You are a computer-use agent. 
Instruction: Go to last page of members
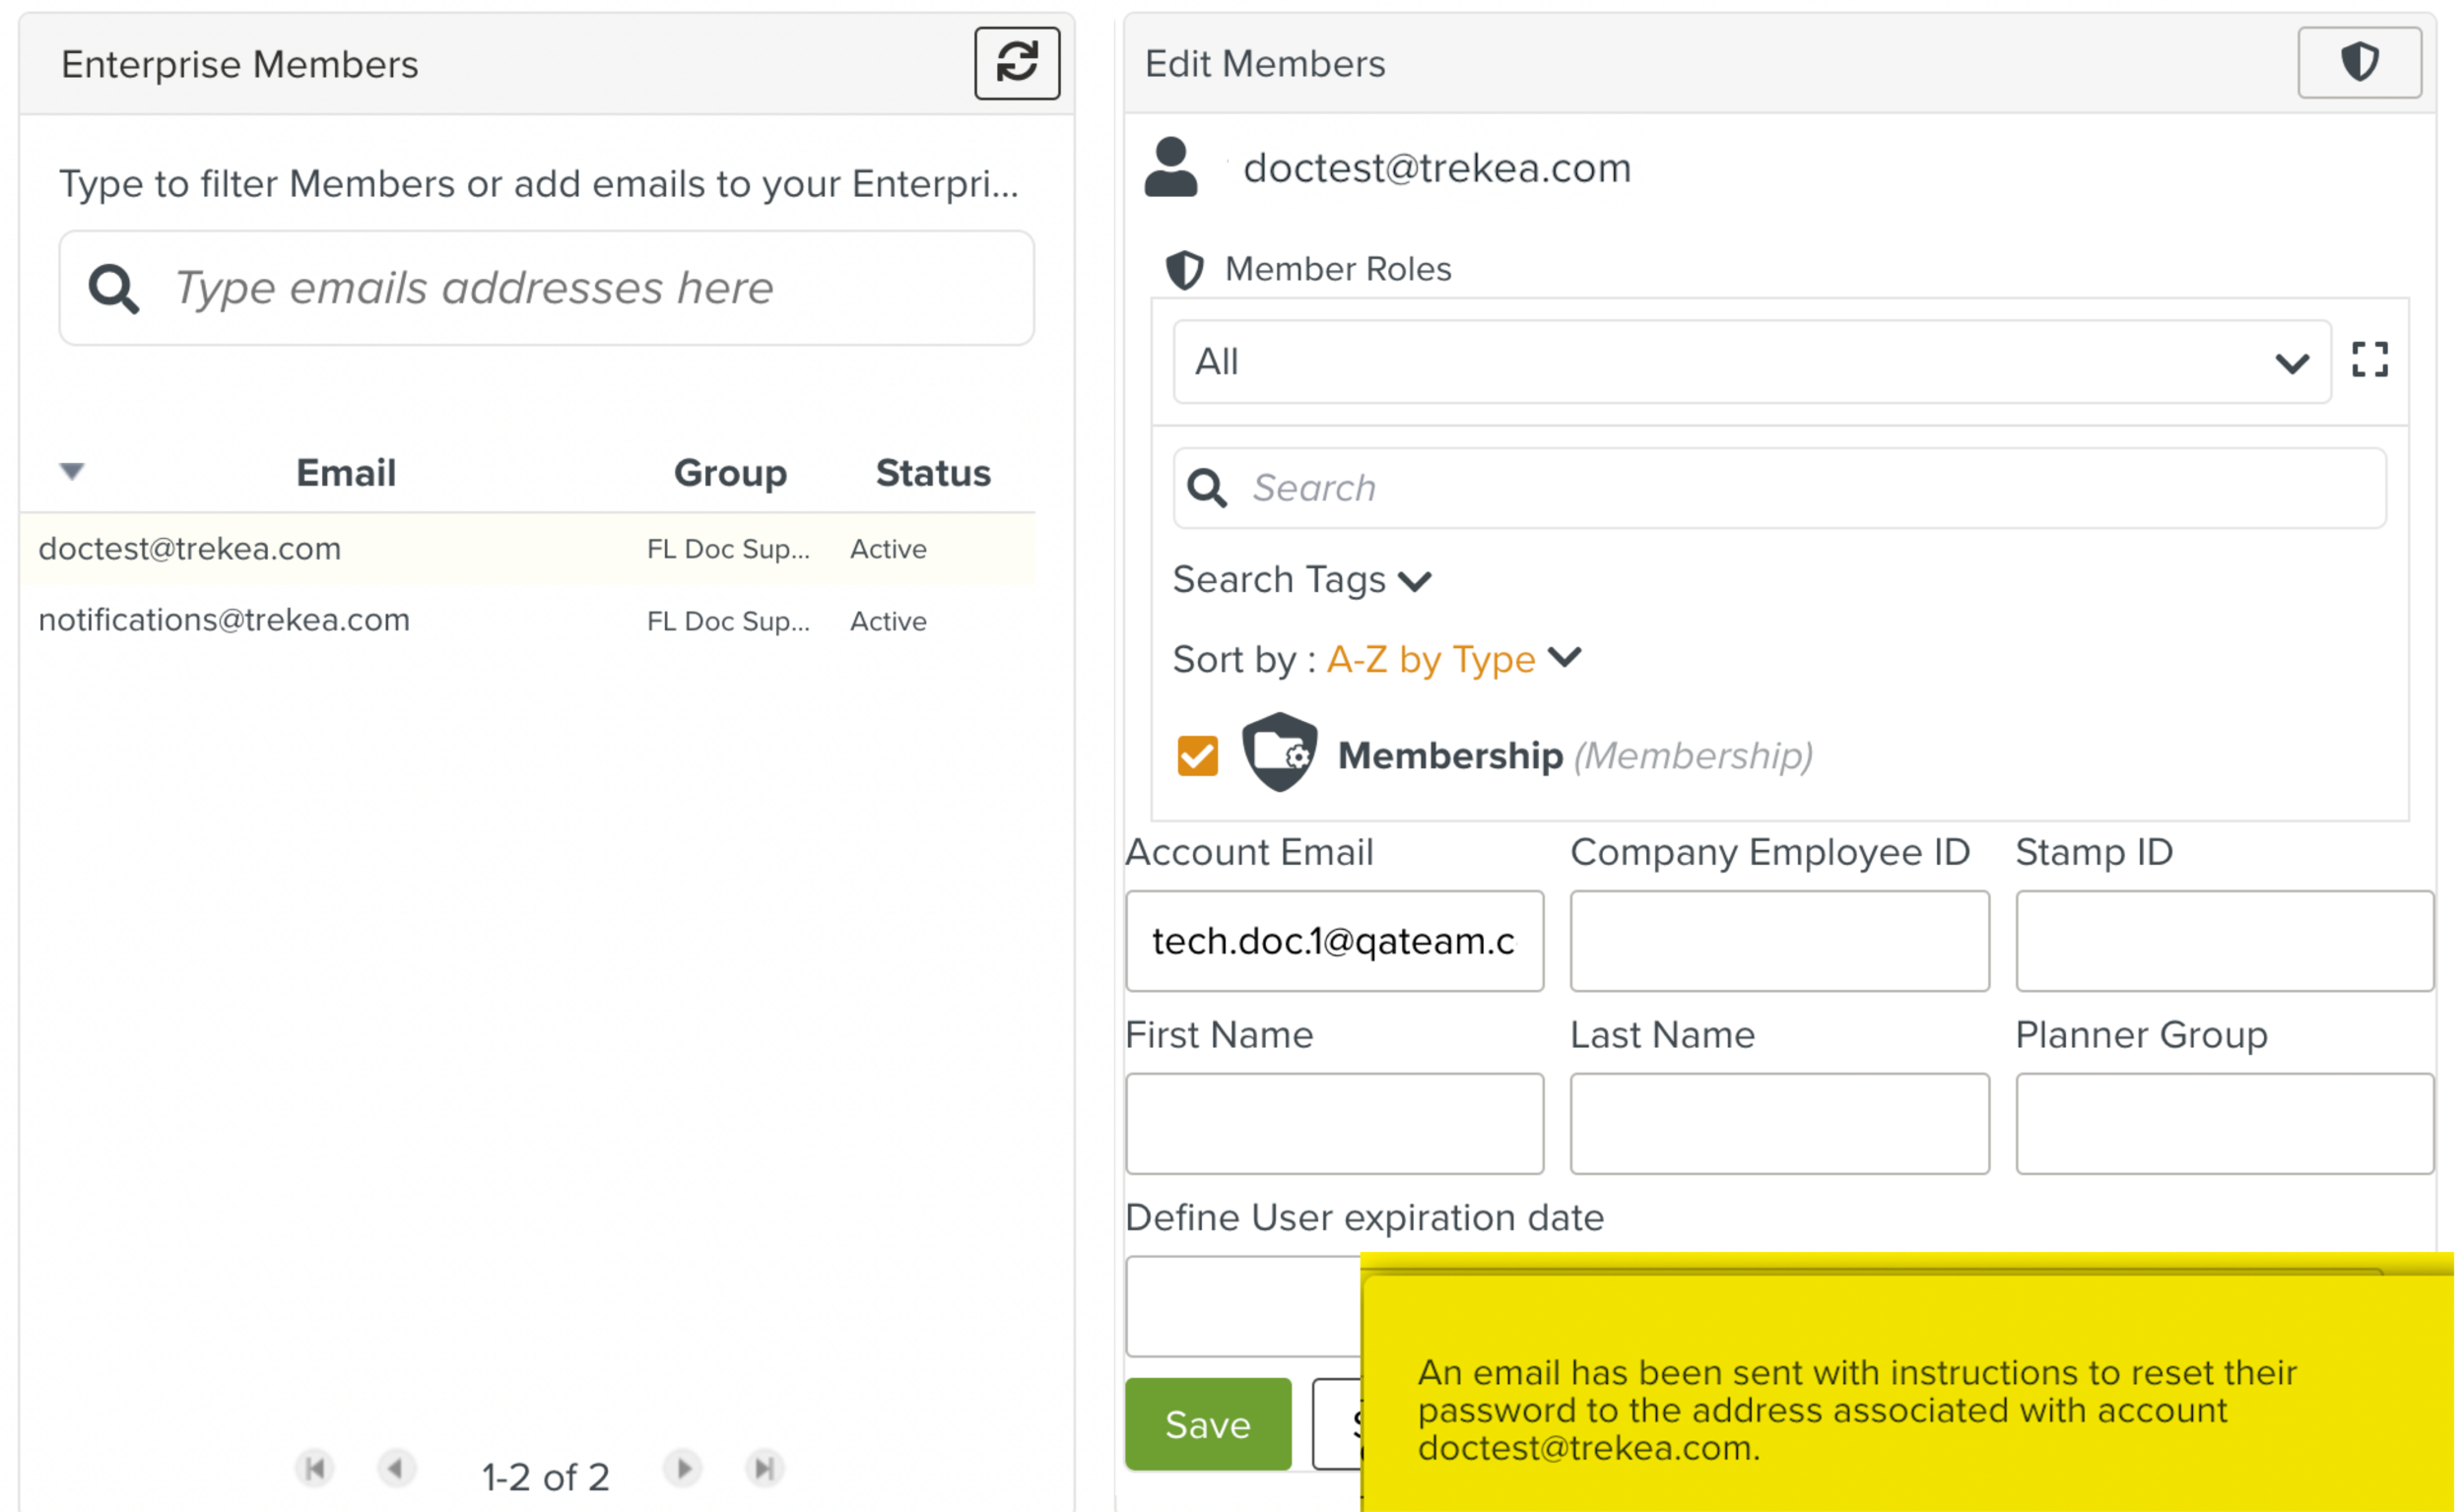pos(764,1468)
